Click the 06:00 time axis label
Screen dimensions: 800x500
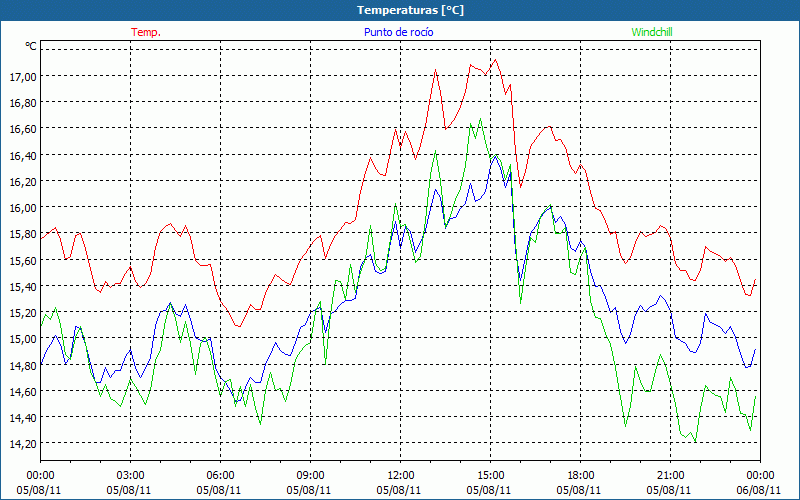(220, 476)
